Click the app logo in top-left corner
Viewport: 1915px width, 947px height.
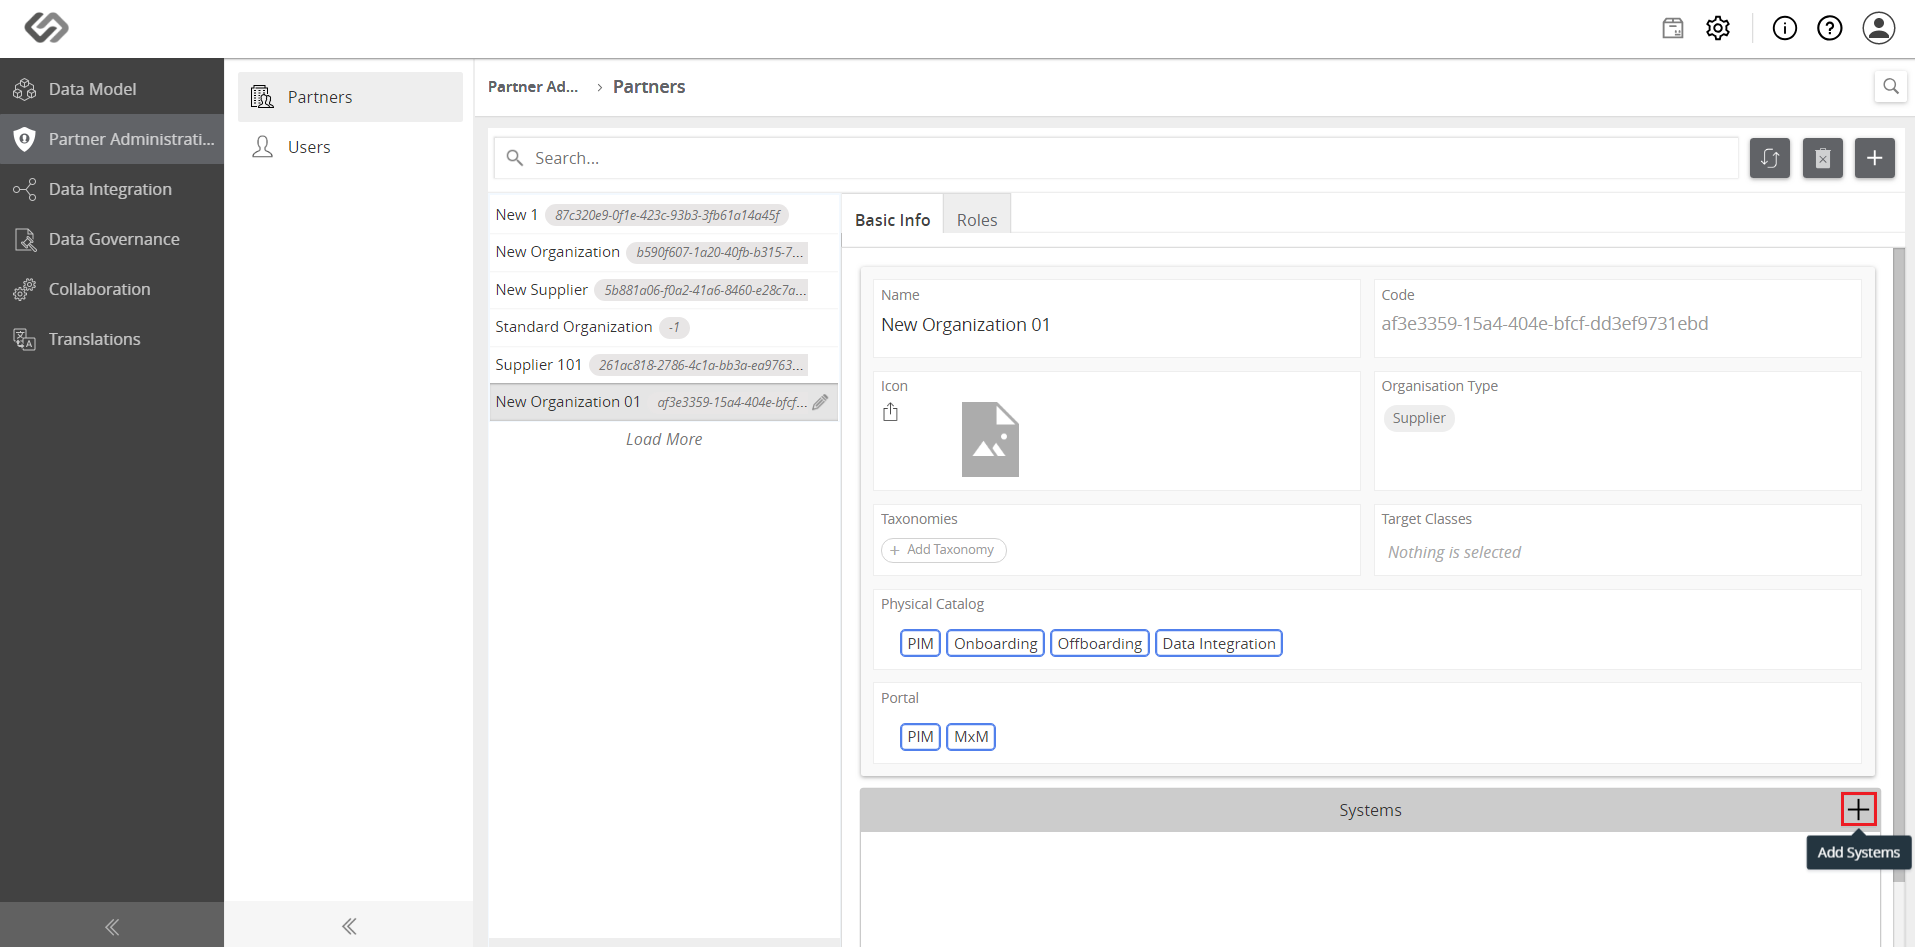tap(46, 27)
